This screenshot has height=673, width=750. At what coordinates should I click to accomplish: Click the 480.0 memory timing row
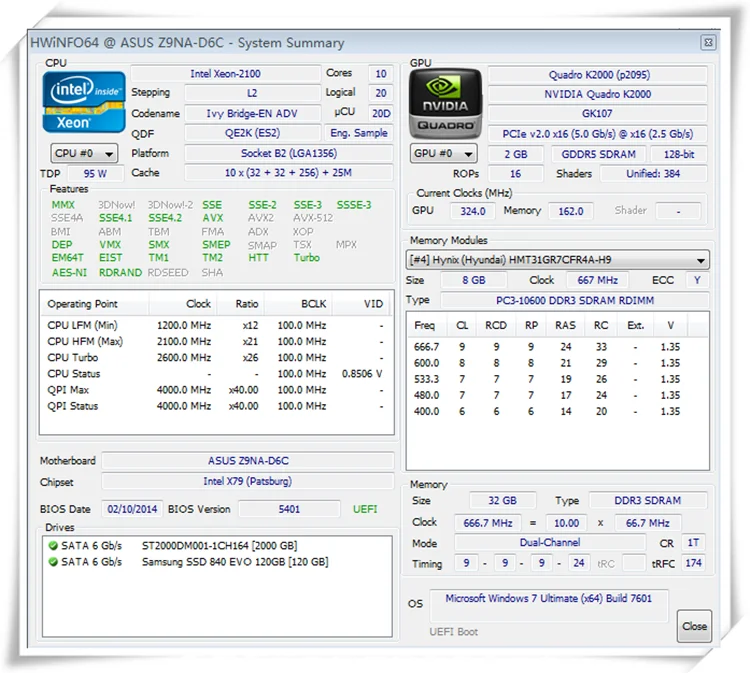coord(557,395)
